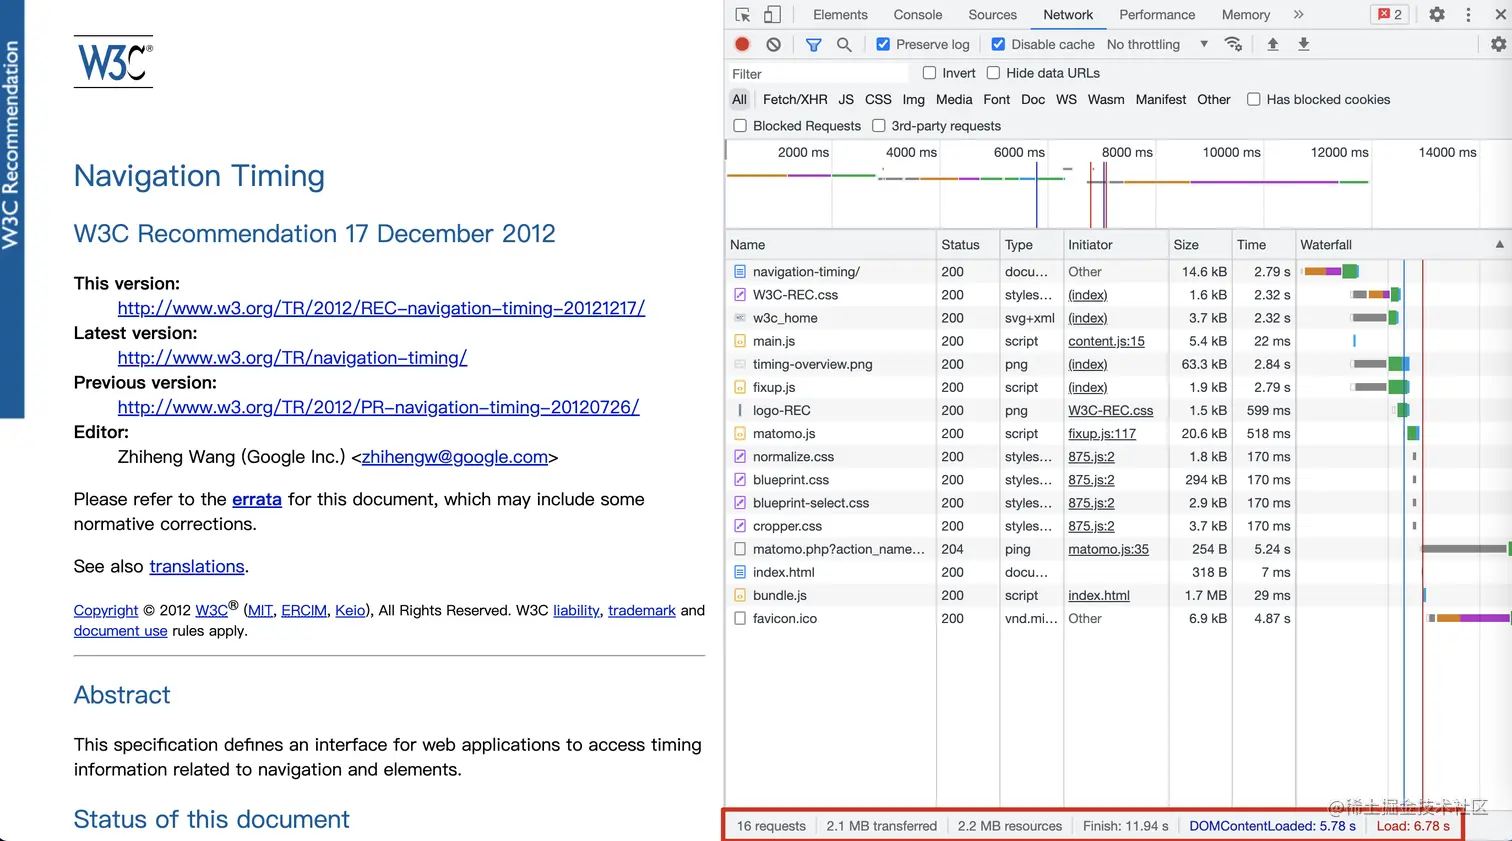Filter requests by JS
1512x841 pixels.
click(x=846, y=99)
